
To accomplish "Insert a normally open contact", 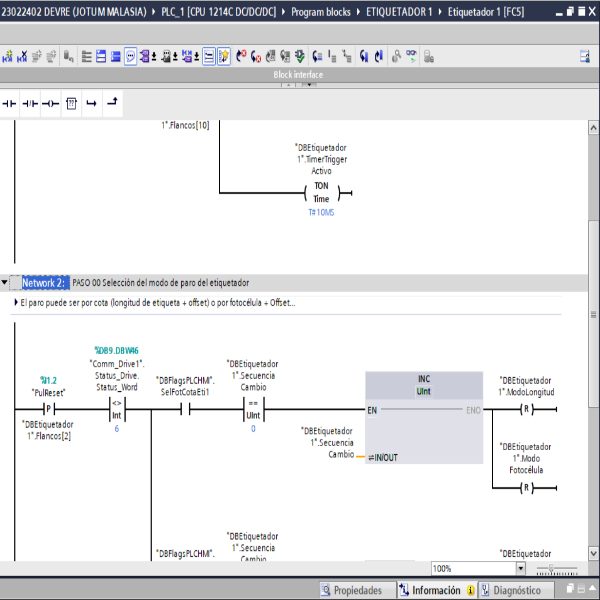I will click(10, 103).
